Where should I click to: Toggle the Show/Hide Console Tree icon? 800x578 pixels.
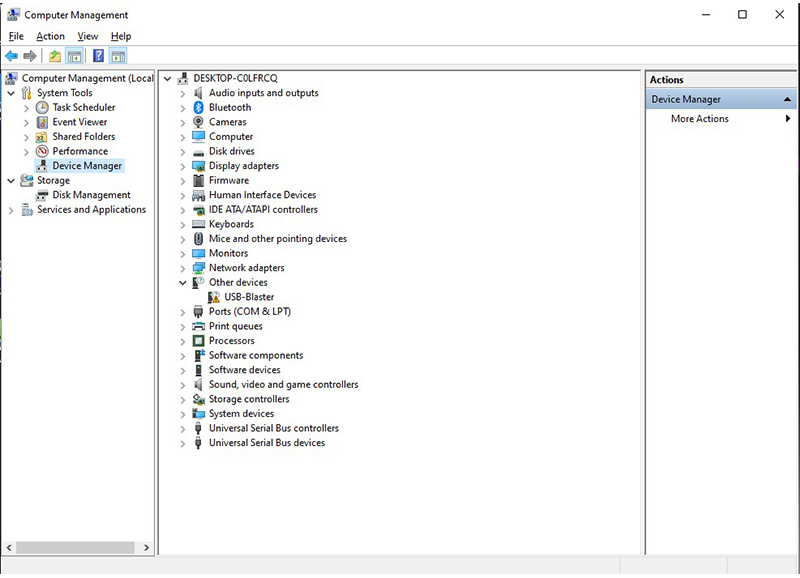coord(74,56)
